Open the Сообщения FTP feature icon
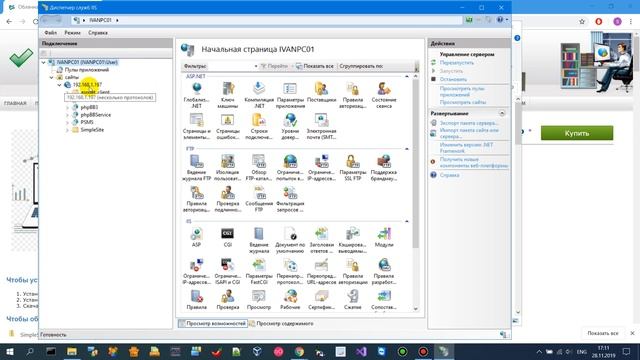Screen dimensions: 640x360 [x=259, y=199]
